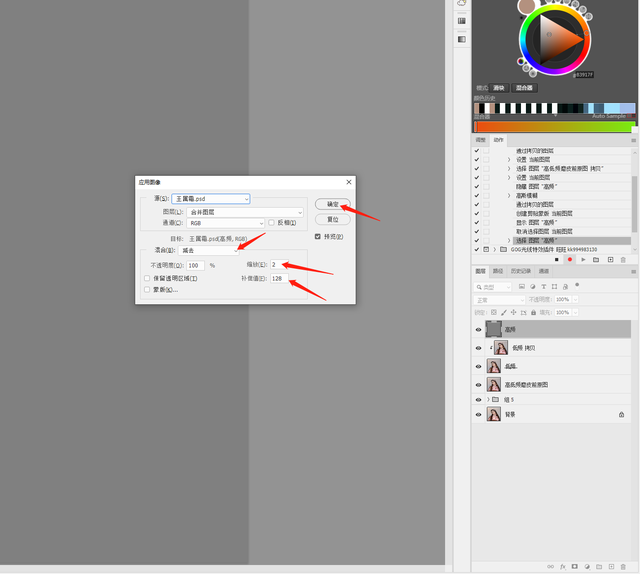
Task: Click the 混合器 mixer mode button
Action: (x=524, y=88)
